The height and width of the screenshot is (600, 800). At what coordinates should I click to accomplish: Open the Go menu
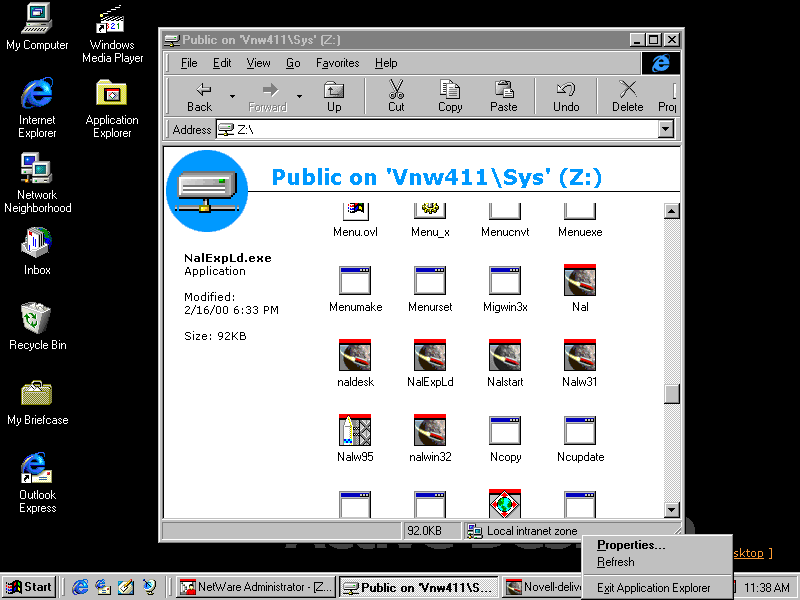click(293, 63)
